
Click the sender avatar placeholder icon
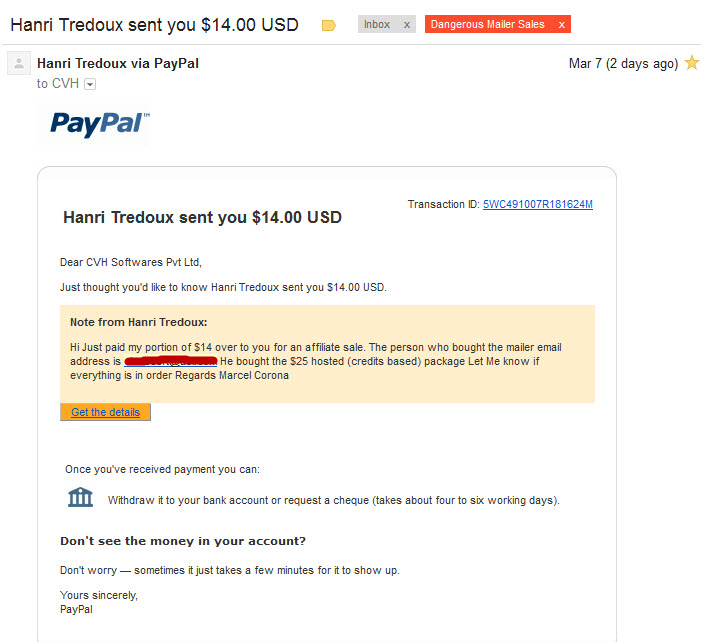19,63
